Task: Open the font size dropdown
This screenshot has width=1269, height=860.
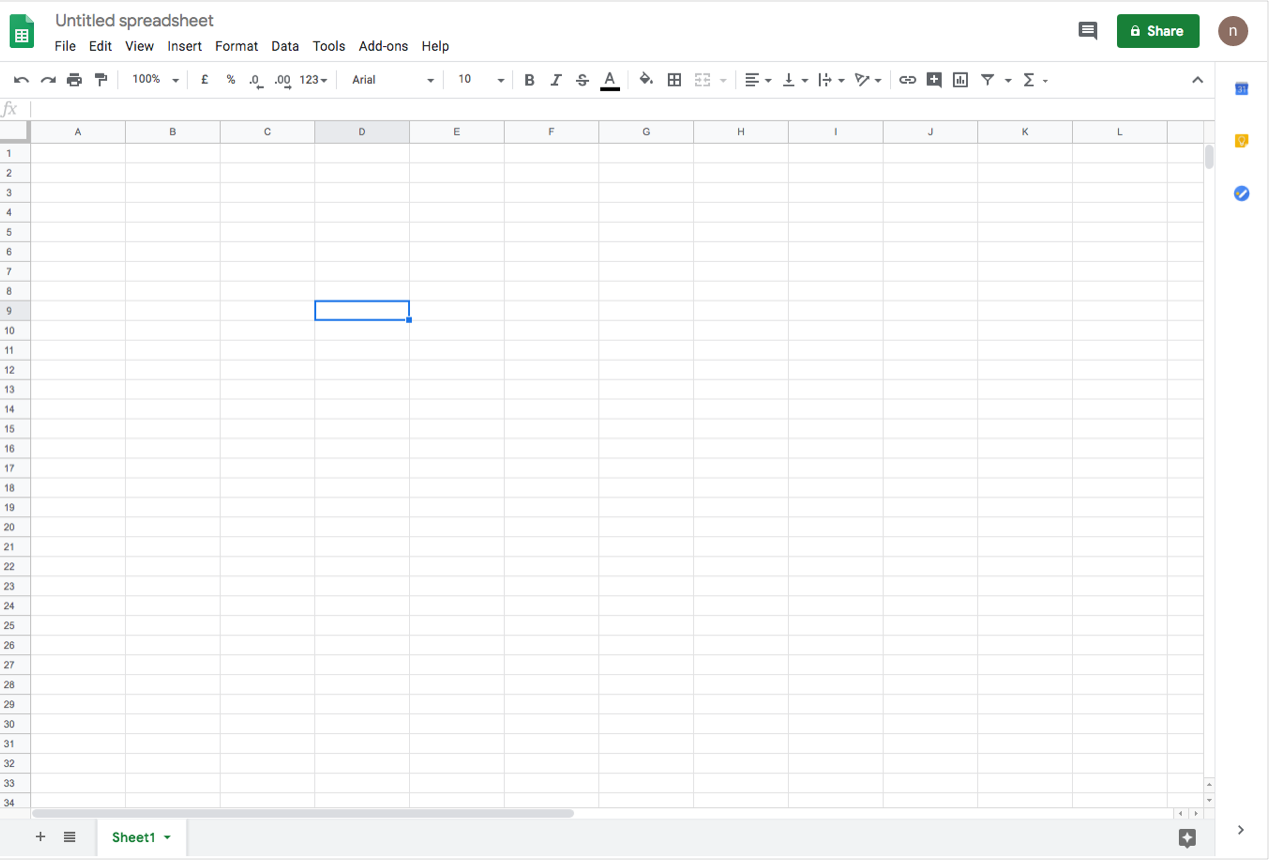Action: point(480,80)
